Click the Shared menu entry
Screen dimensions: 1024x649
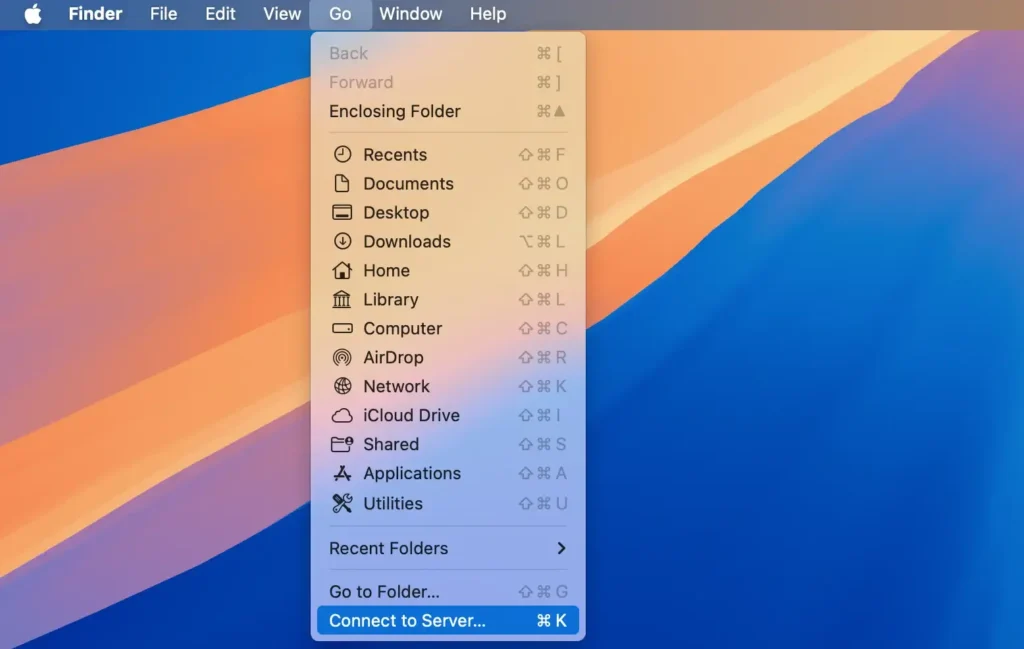[x=390, y=444]
